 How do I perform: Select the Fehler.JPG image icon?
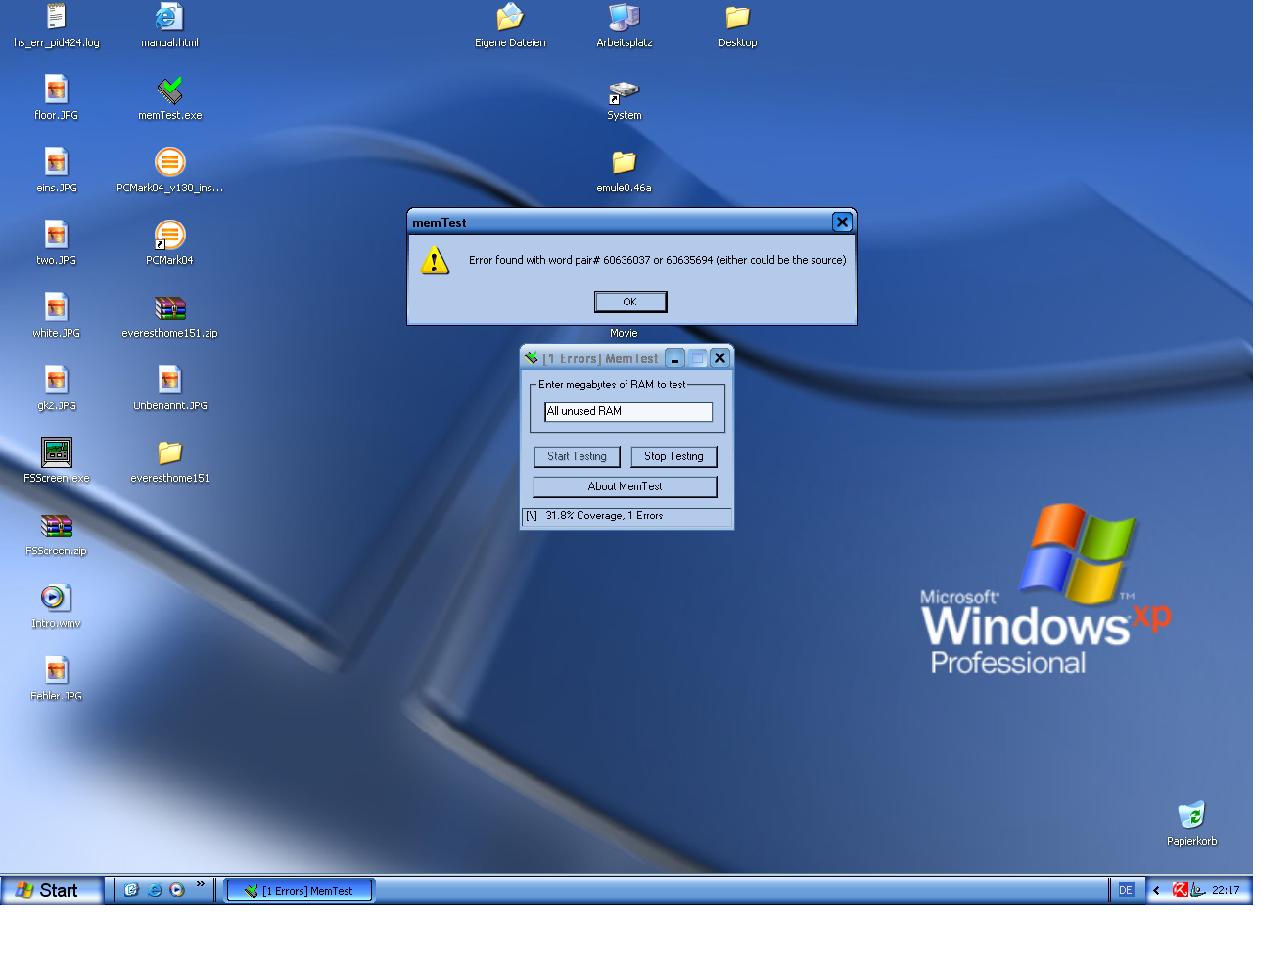tap(56, 670)
